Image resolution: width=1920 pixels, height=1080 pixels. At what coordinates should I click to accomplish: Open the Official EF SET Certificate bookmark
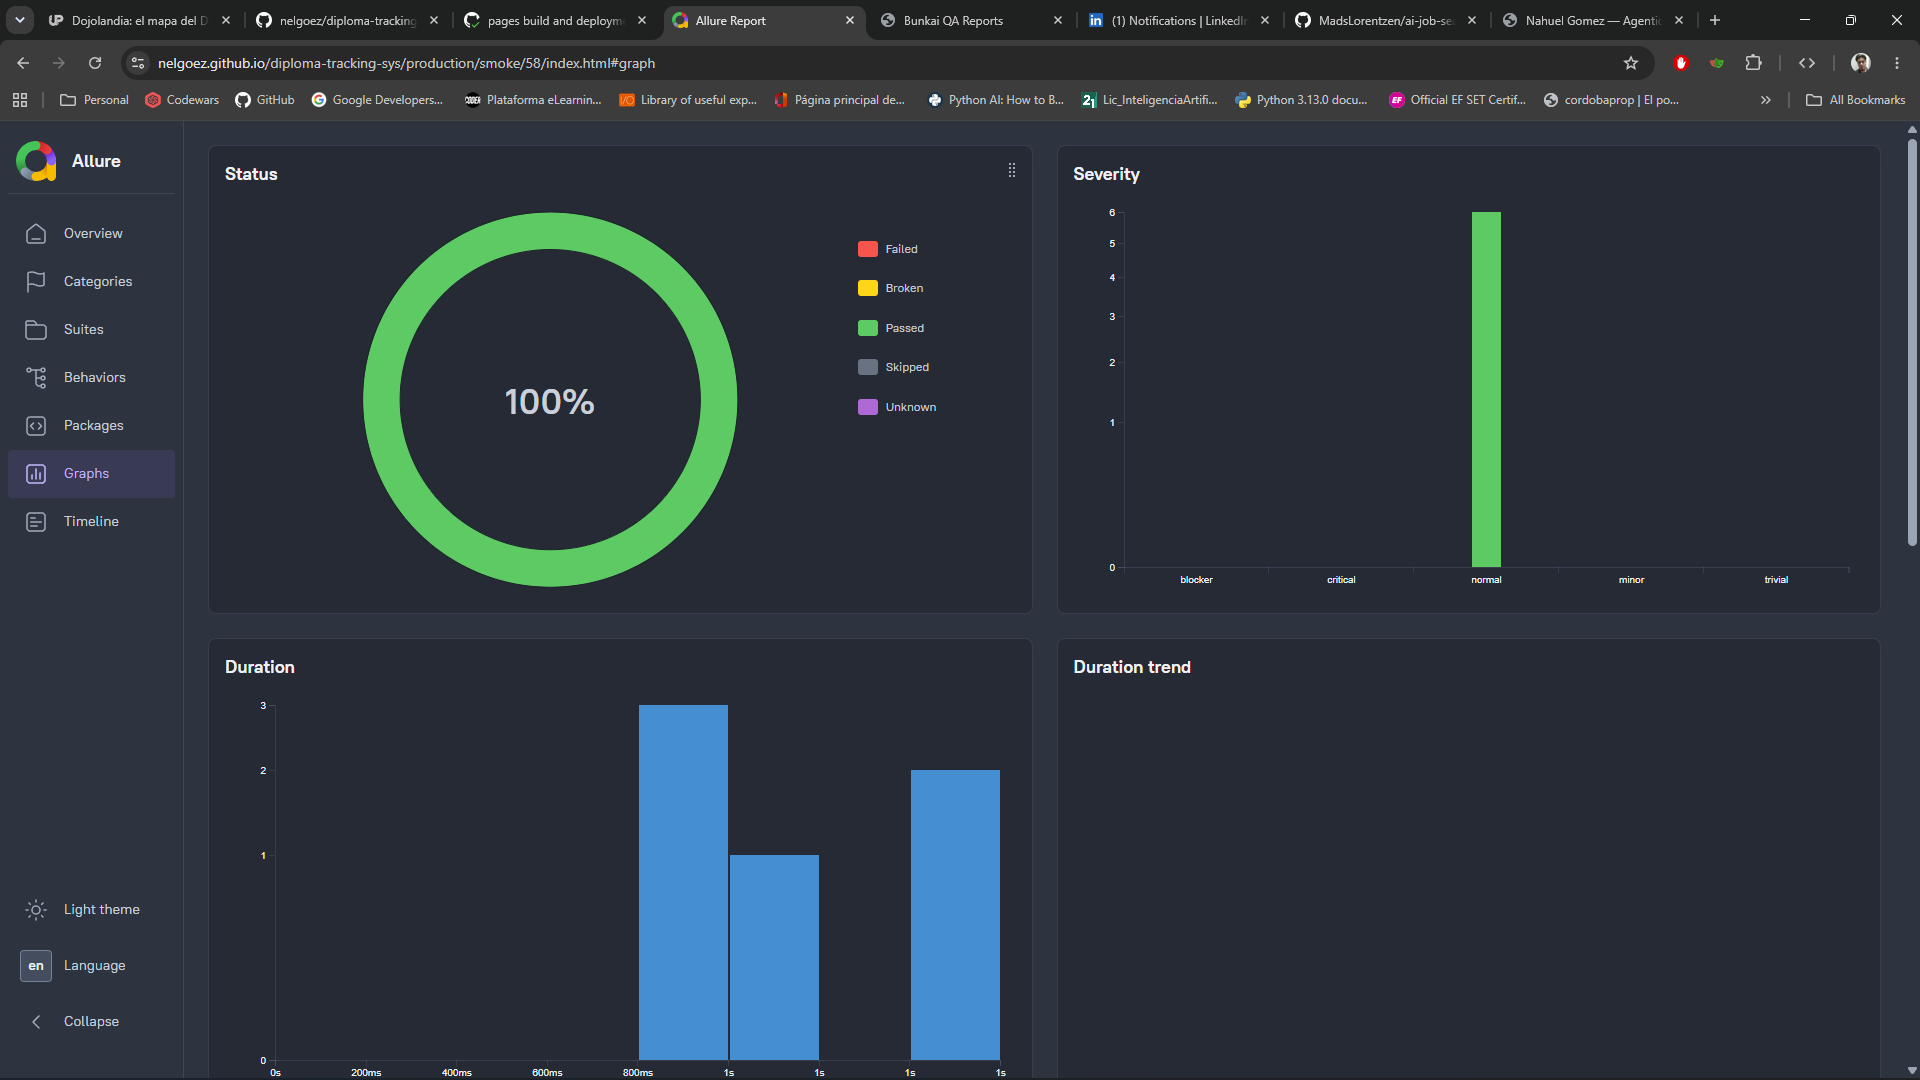point(1457,100)
